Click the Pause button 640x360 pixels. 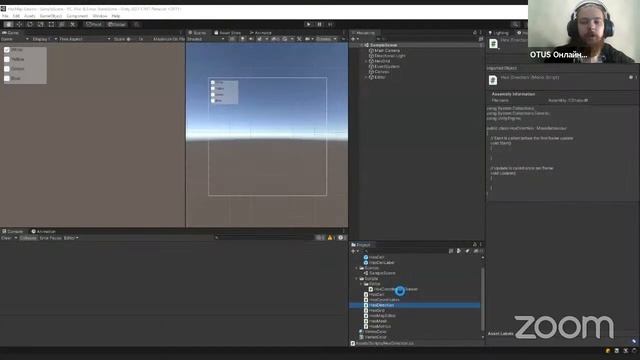[320, 24]
